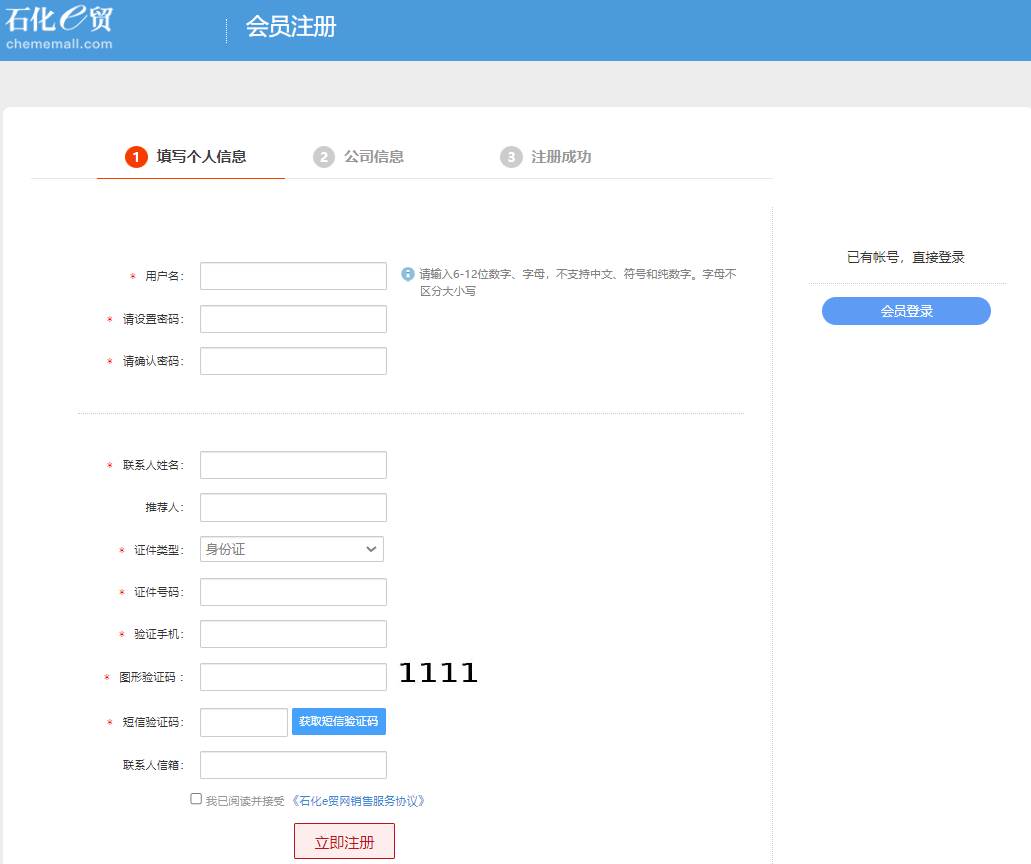Image resolution: width=1031 pixels, height=864 pixels.
Task: Click the 证件号码 input field
Action: 293,592
